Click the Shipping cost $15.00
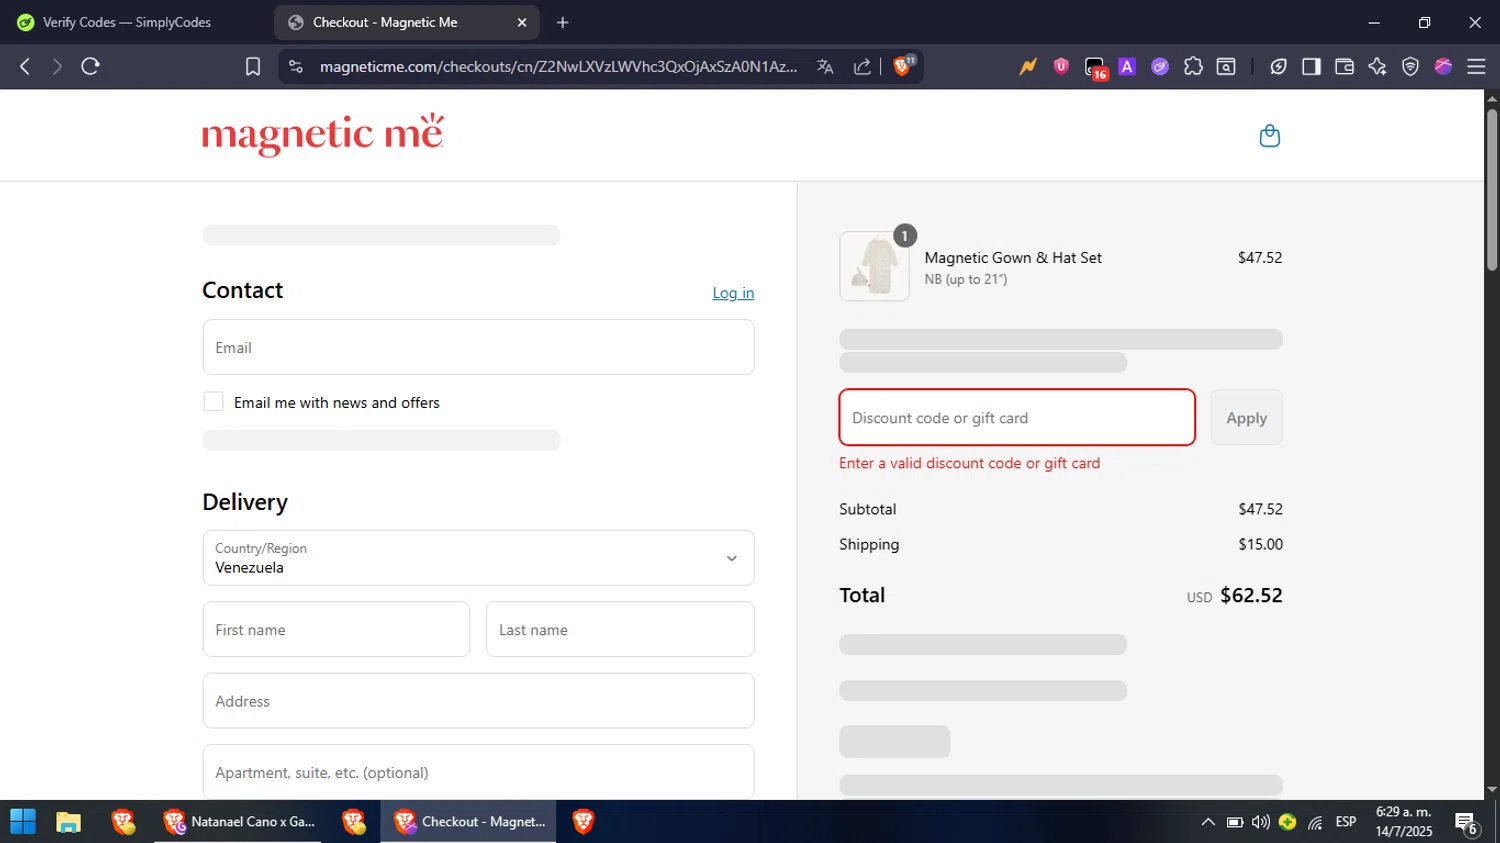Screen dimensions: 1500x843 (1260, 544)
